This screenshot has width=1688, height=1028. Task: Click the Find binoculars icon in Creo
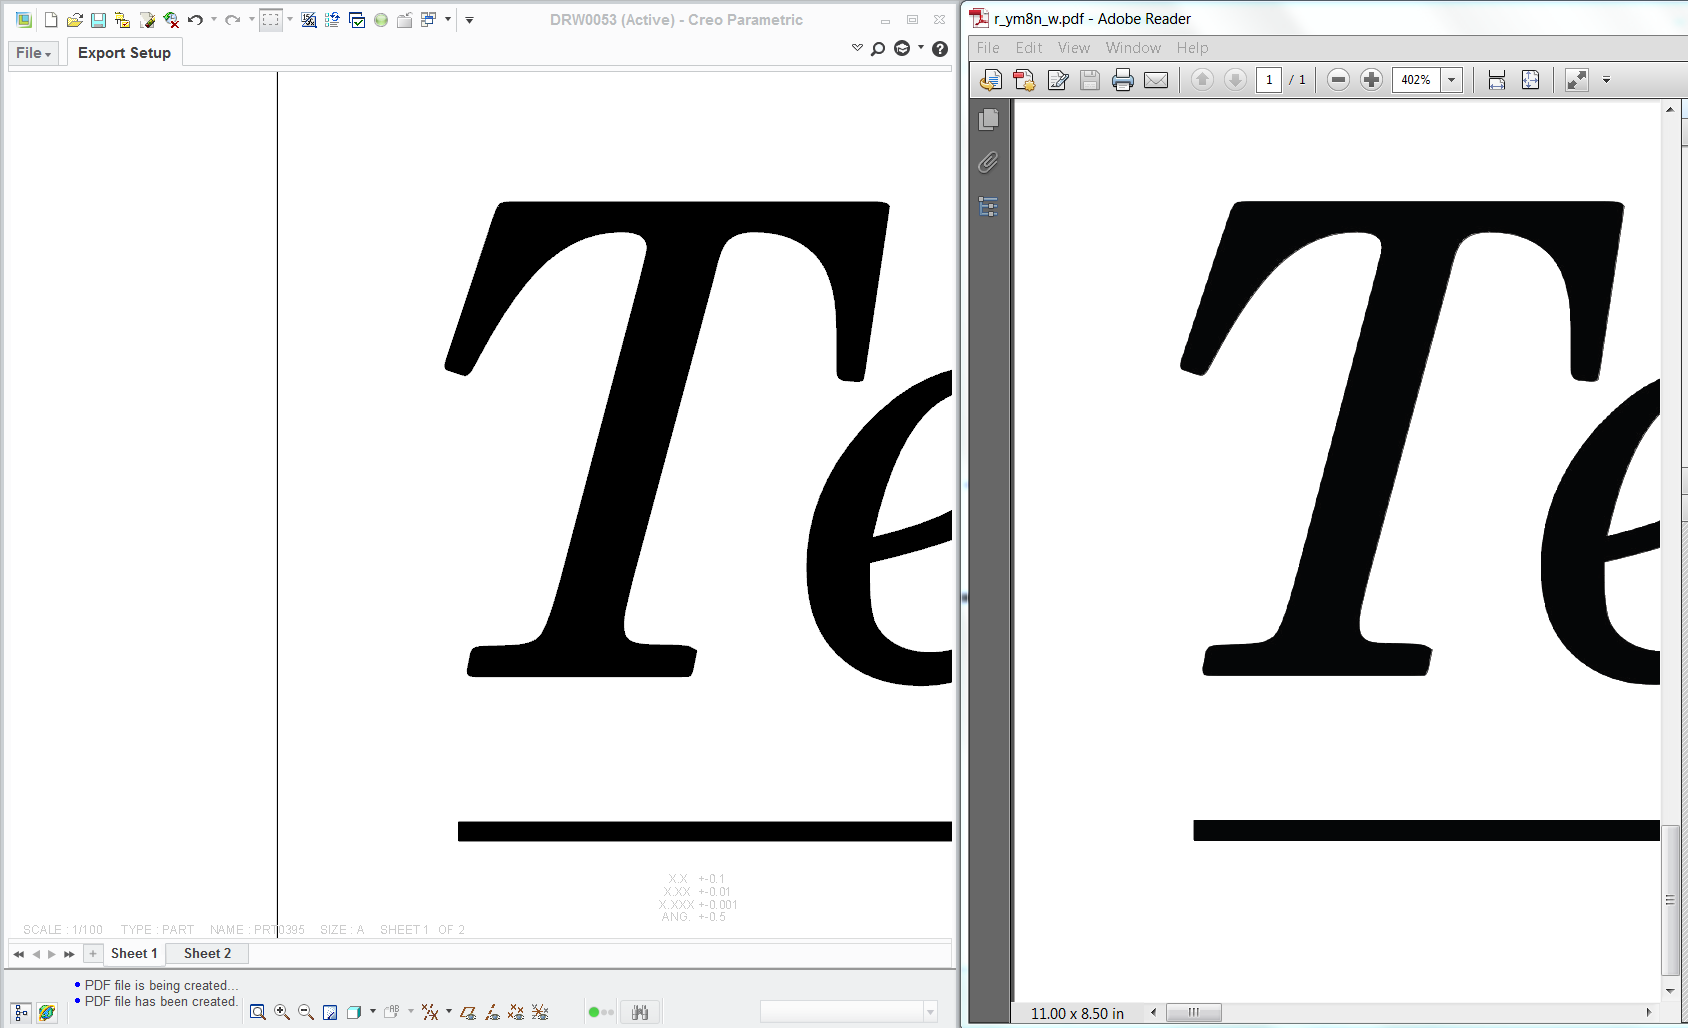pos(640,1013)
